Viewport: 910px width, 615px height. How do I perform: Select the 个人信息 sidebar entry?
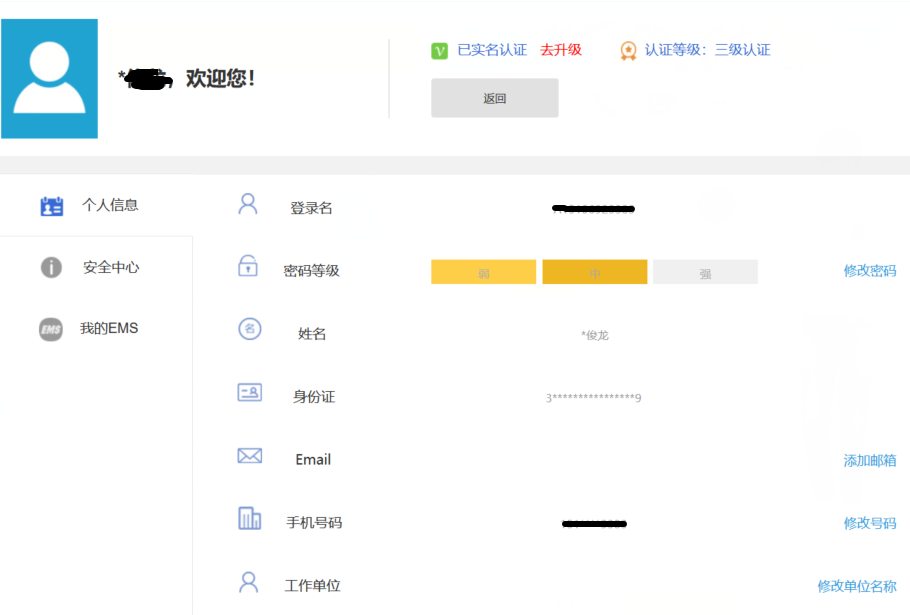[110, 205]
